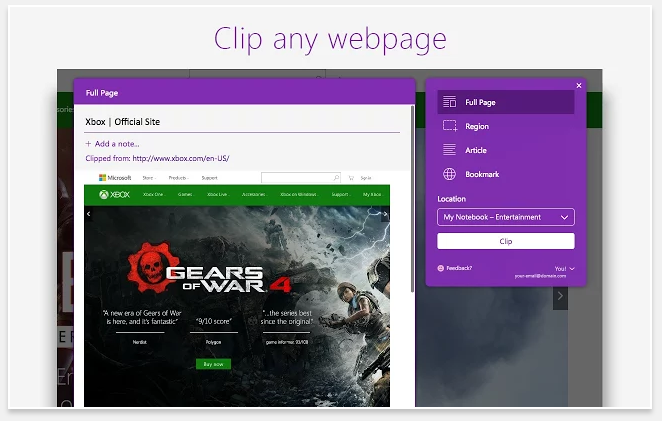Select the Full Page clip mode icon
This screenshot has height=421, width=662.
point(449,102)
